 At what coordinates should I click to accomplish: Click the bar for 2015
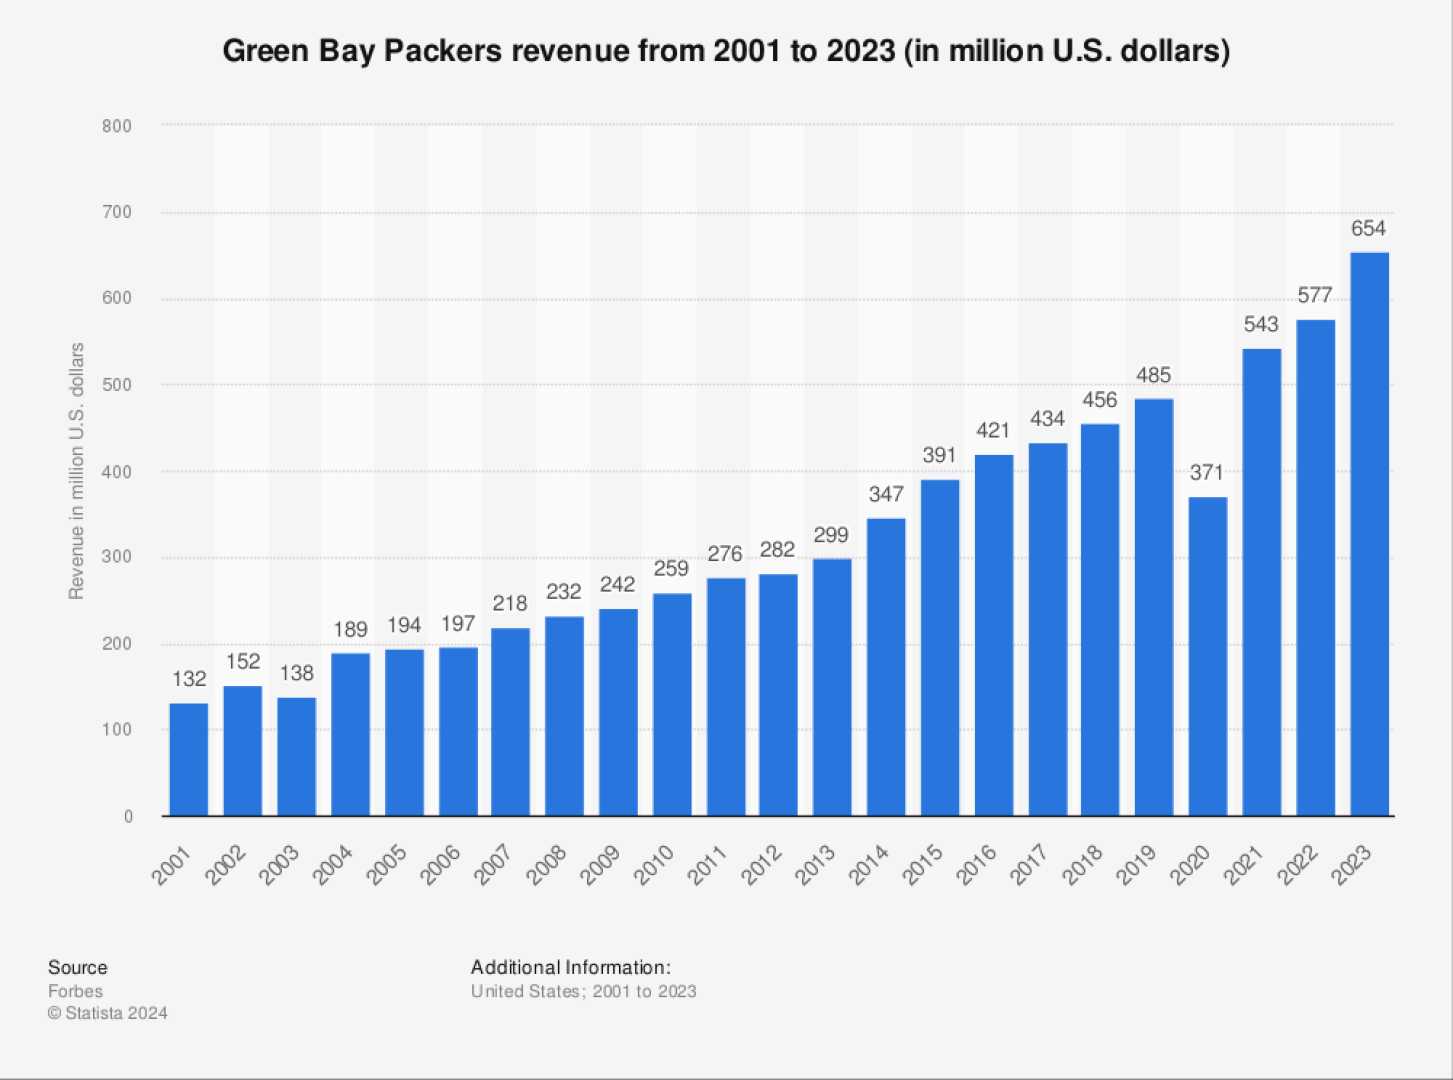click(x=940, y=648)
